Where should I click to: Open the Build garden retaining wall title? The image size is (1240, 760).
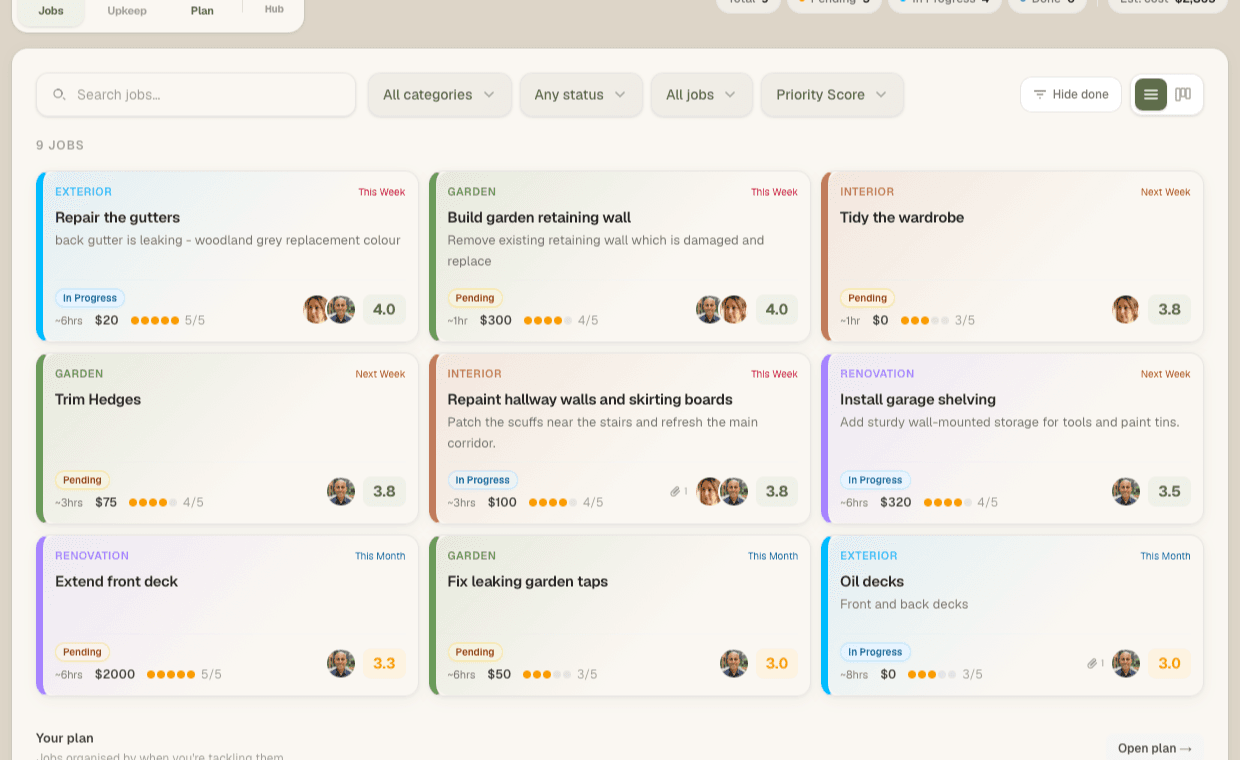(539, 217)
